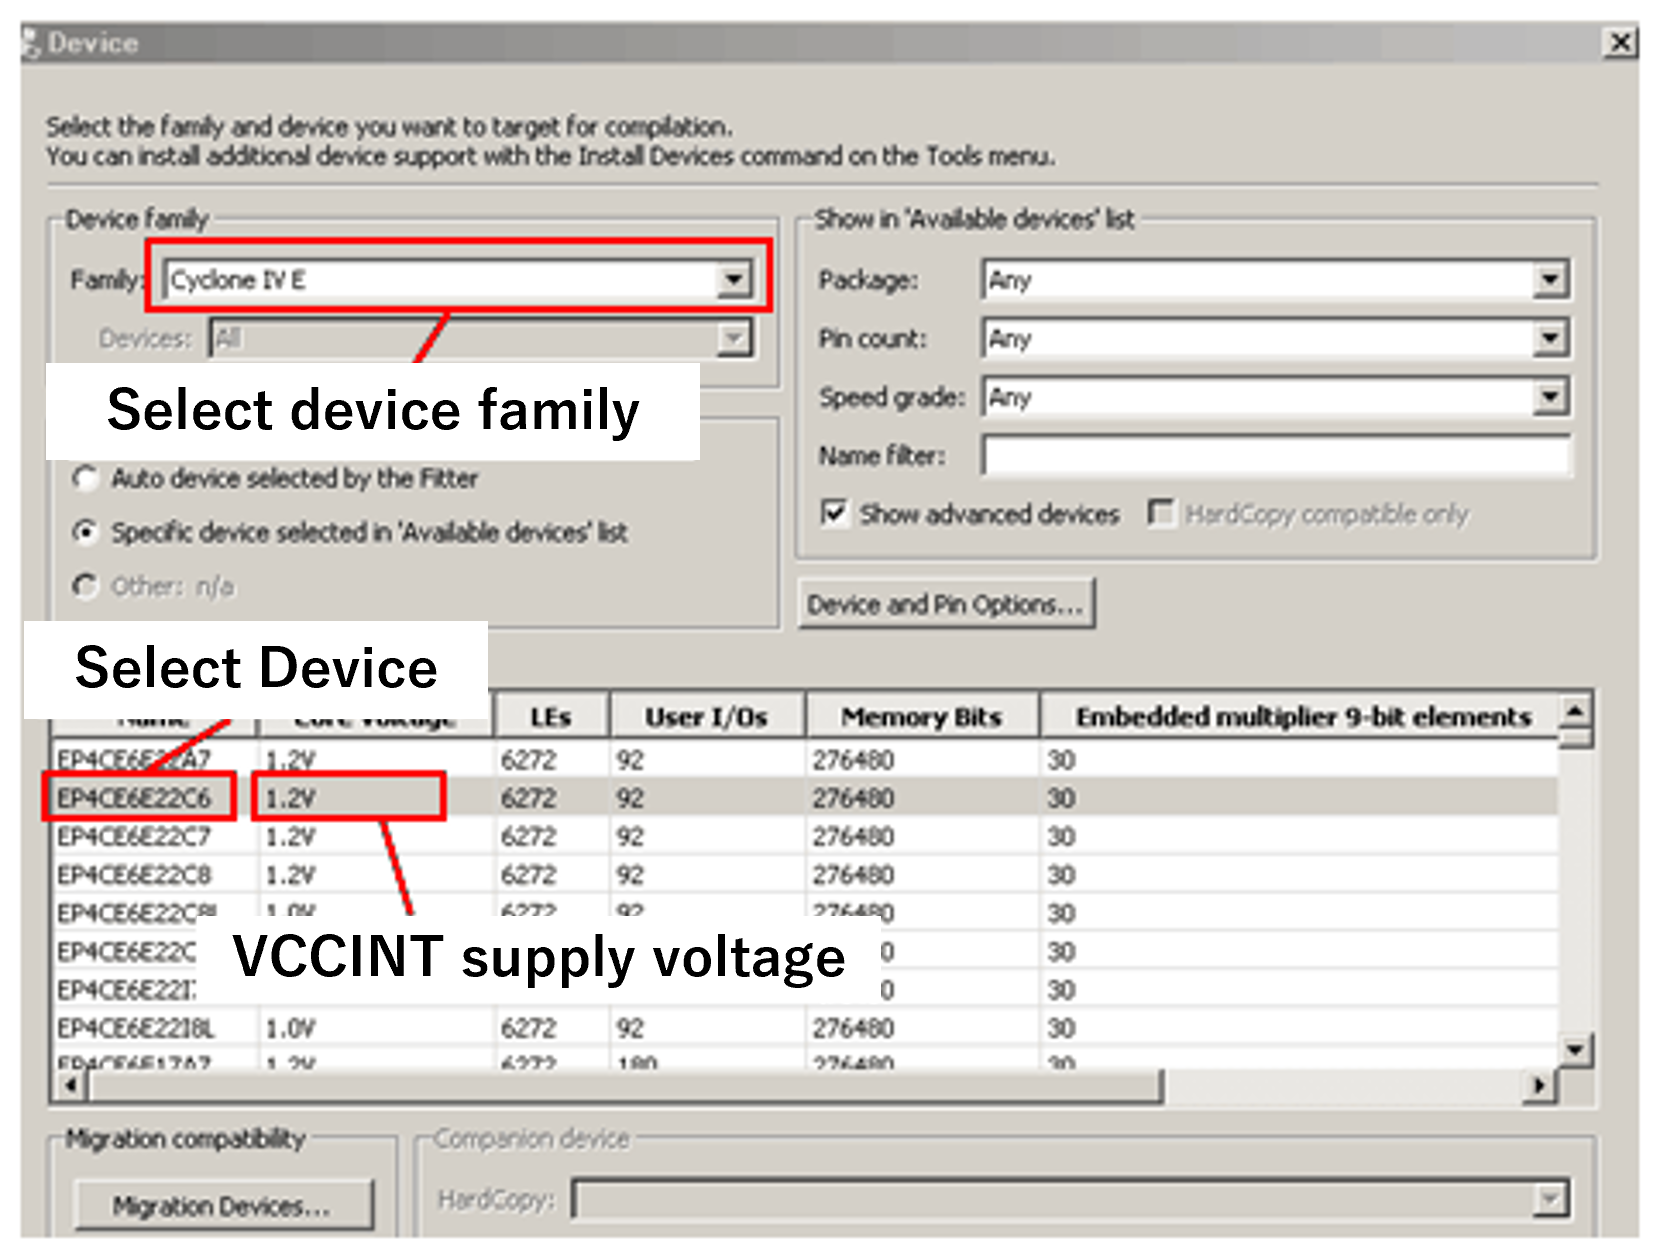Screen dimensions: 1660x1248
Task: Click the Memory Bits column header
Action: [x=921, y=718]
